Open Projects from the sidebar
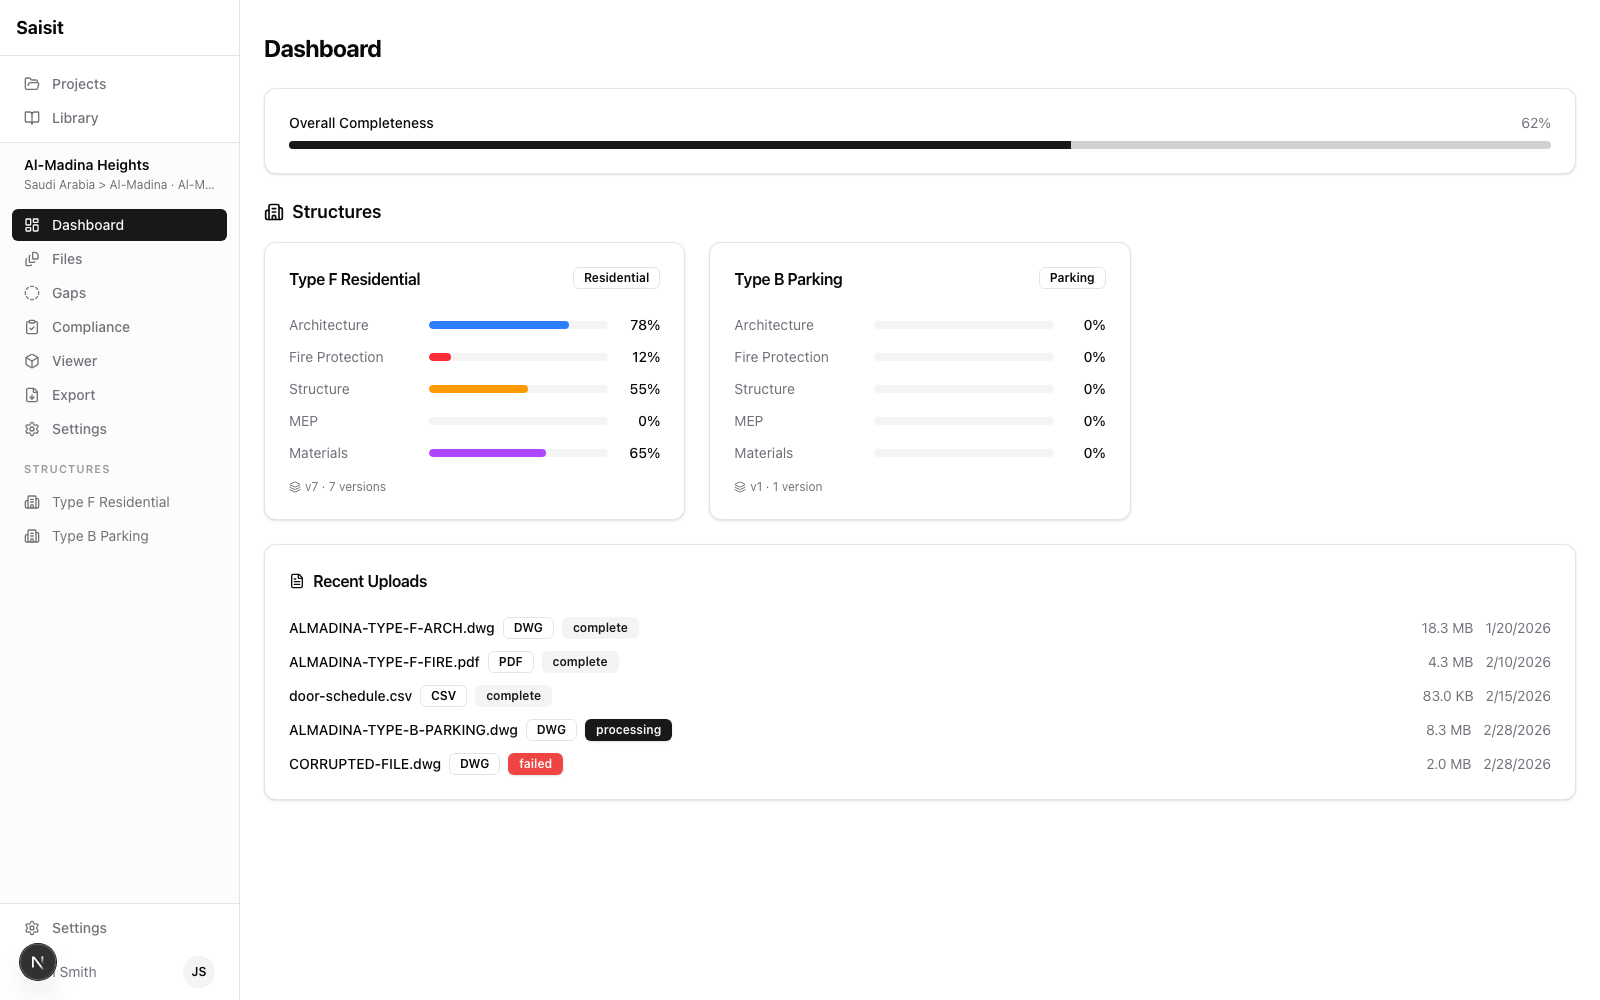Screen dimensions: 1600x1000 point(119,84)
